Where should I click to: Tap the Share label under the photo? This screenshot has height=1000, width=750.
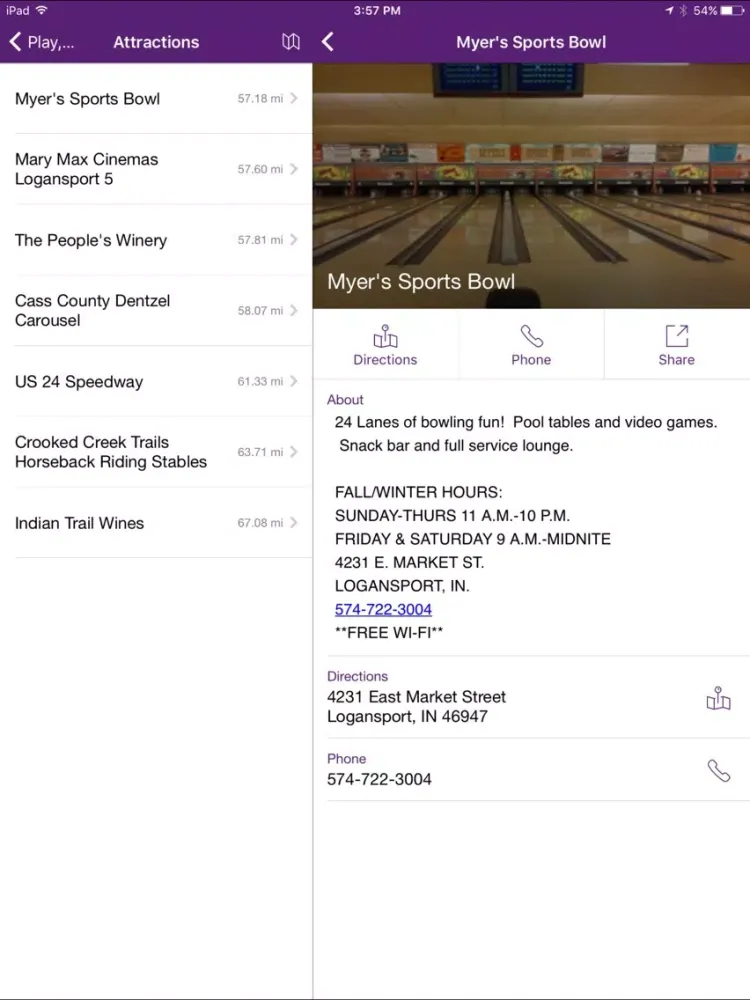[x=677, y=360]
